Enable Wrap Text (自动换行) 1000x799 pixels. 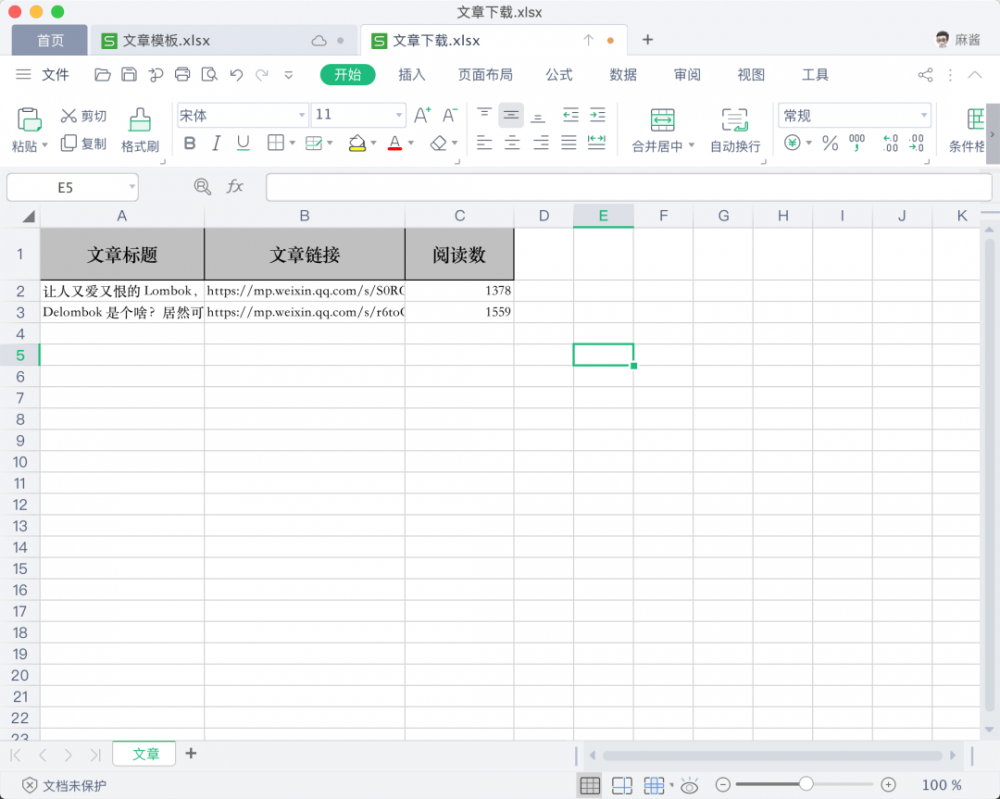coord(736,132)
